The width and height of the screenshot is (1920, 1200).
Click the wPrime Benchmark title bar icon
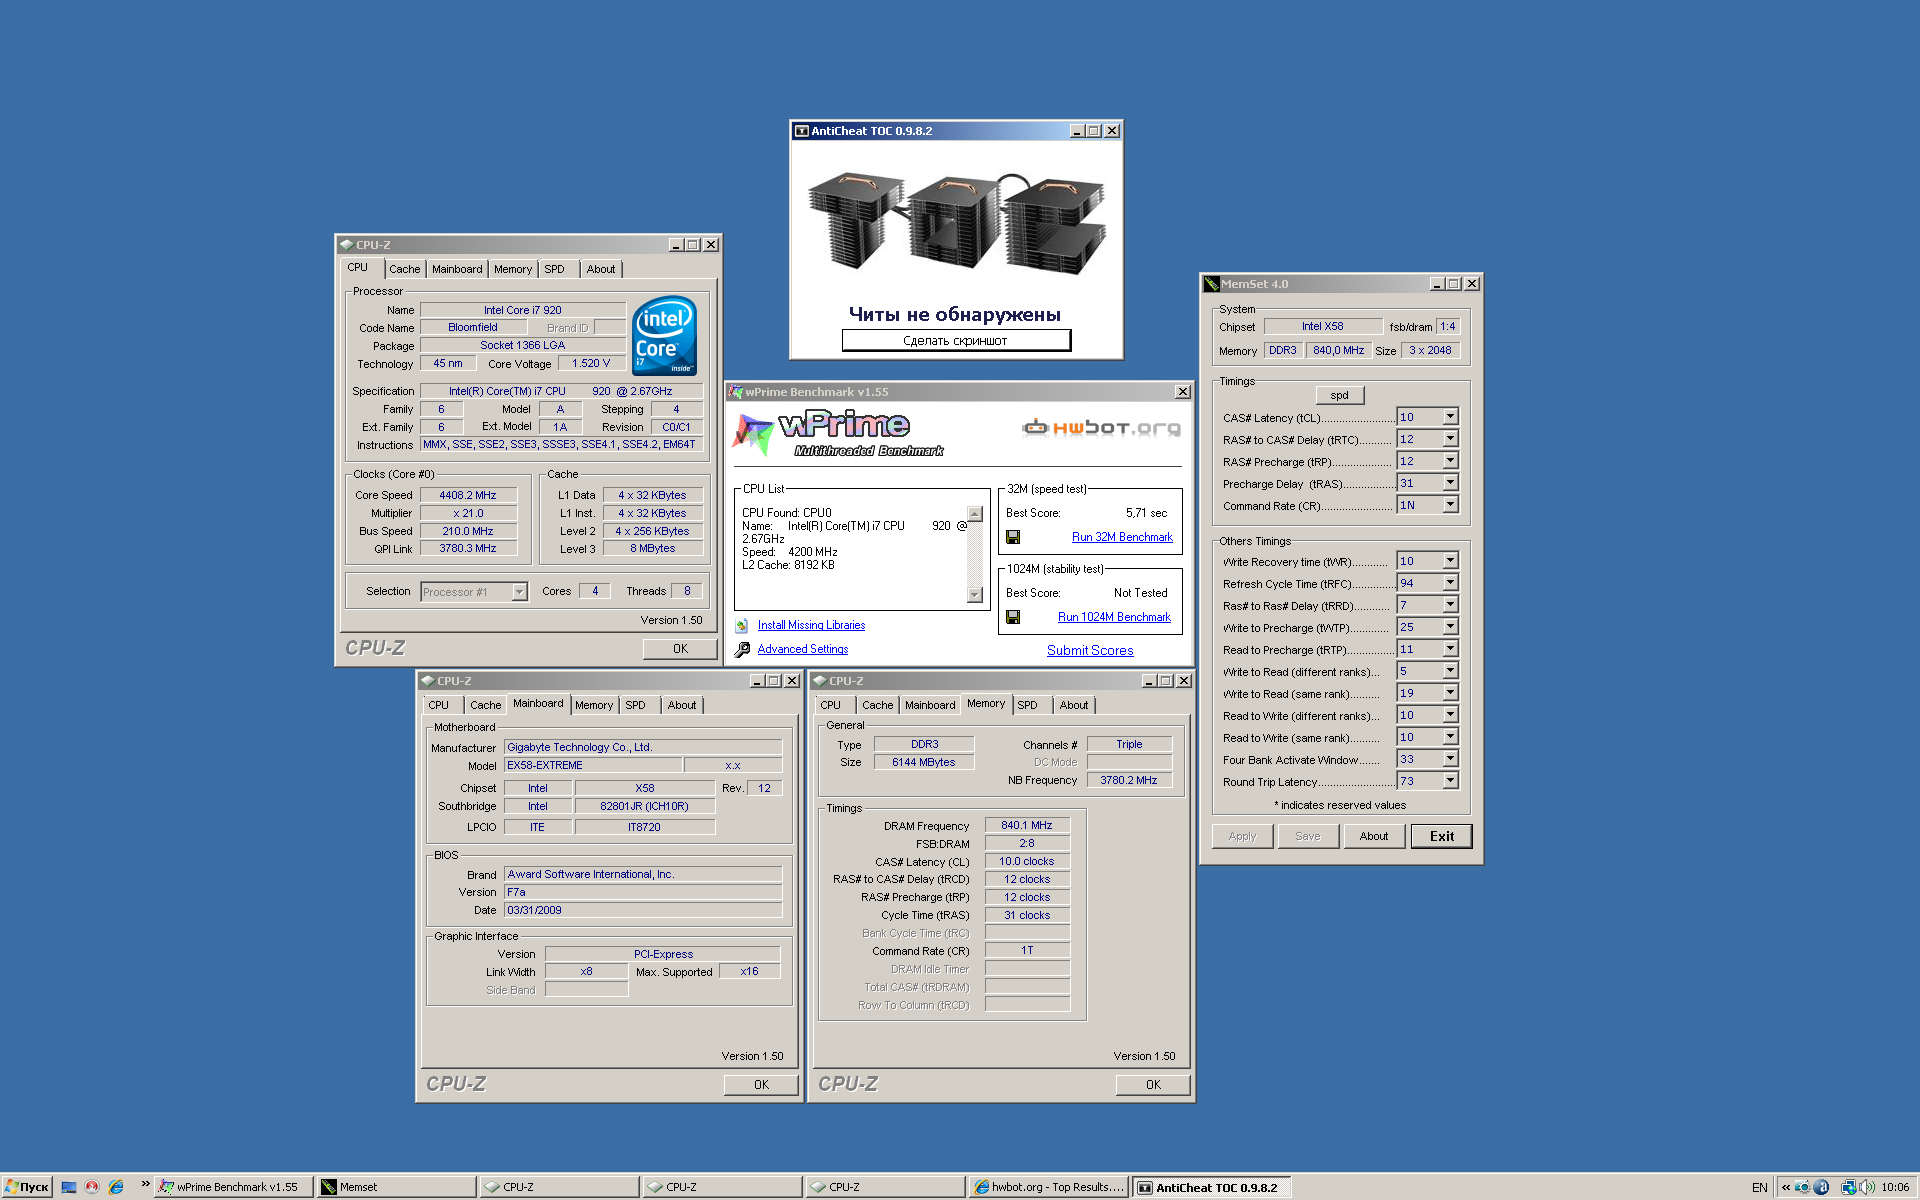[736, 392]
